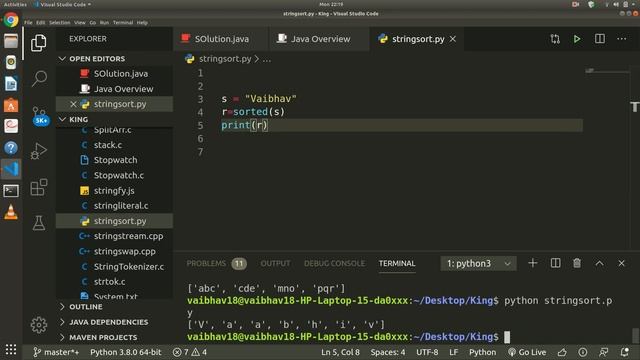The height and width of the screenshot is (360, 640).
Task: Open the Help icon in the dock
Action: pos(11,147)
